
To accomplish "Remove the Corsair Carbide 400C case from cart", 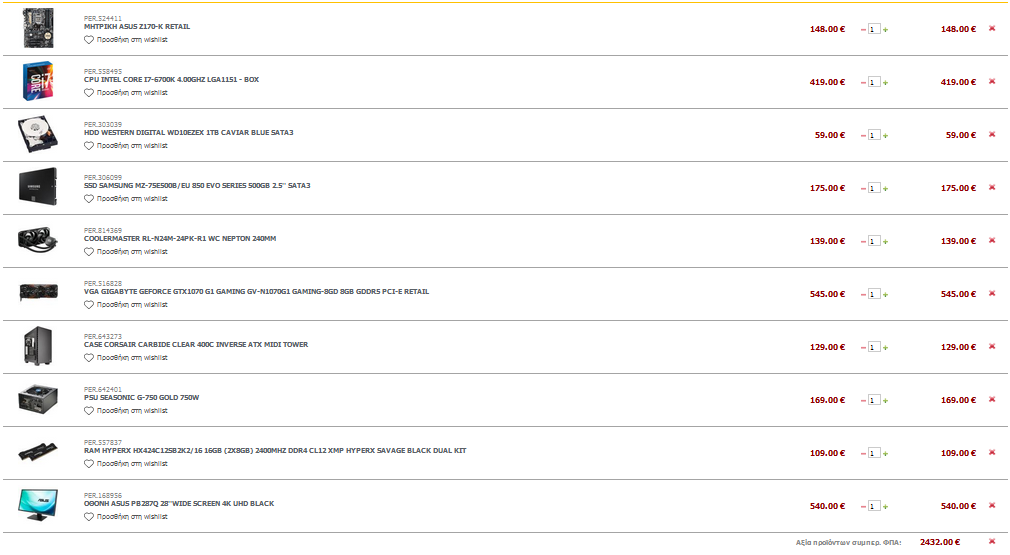I will click(x=992, y=346).
